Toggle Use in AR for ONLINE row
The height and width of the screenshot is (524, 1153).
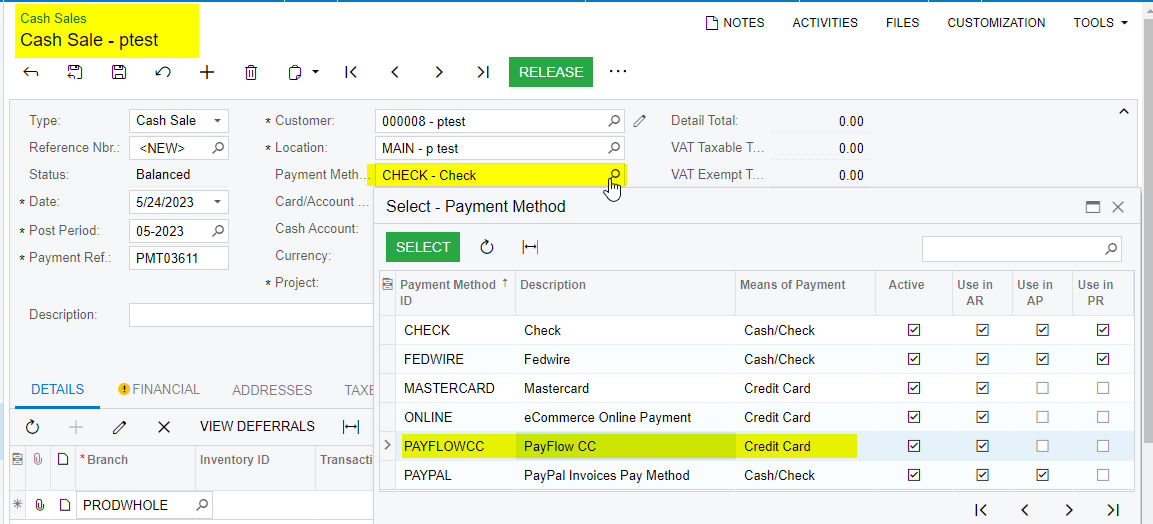pyautogui.click(x=982, y=417)
